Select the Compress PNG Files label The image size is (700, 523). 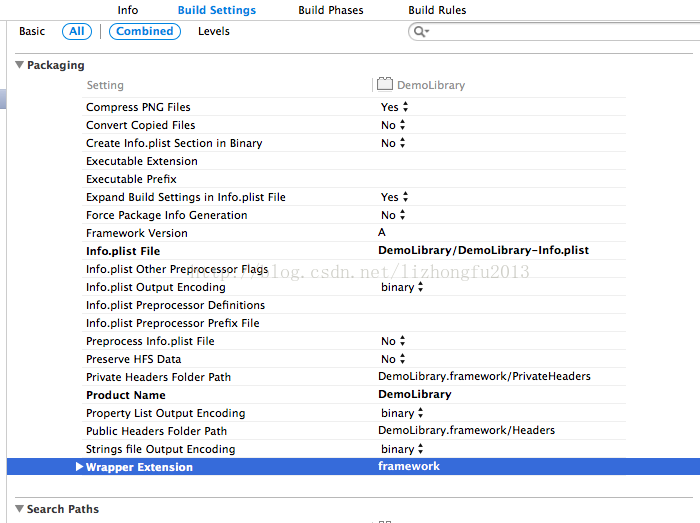(x=138, y=107)
